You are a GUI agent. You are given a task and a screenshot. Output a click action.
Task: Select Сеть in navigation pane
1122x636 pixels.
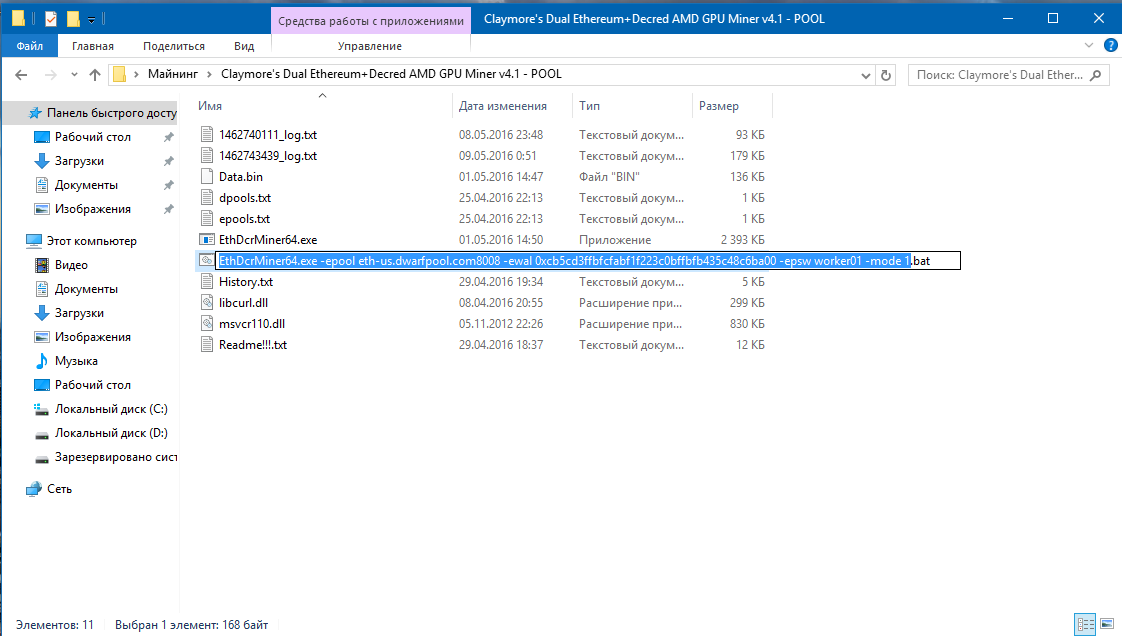click(x=59, y=489)
